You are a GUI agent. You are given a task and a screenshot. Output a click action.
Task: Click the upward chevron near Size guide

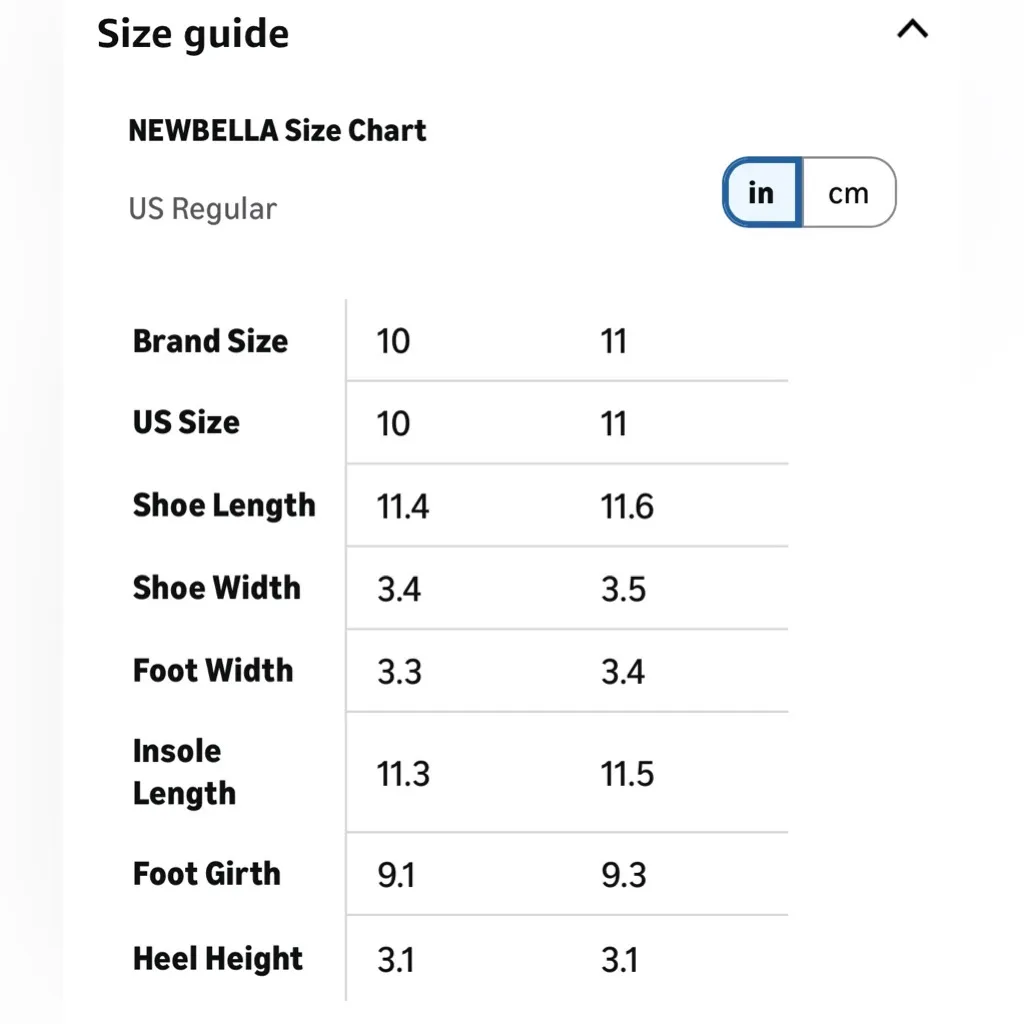[x=911, y=30]
